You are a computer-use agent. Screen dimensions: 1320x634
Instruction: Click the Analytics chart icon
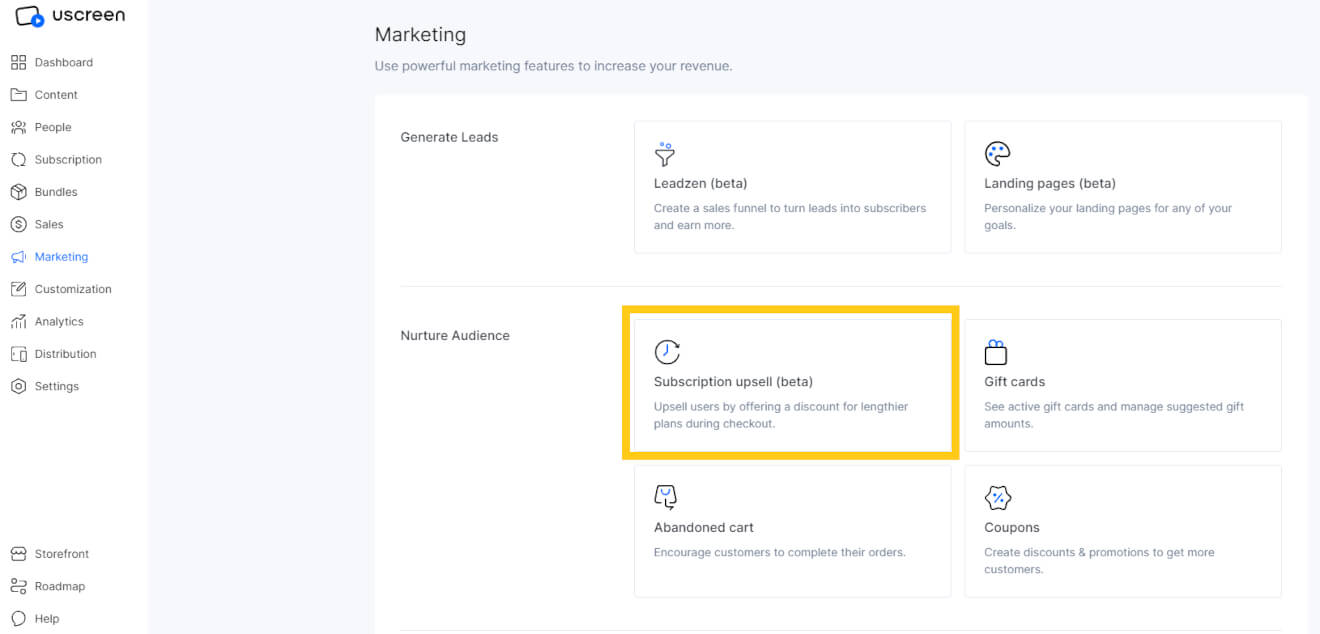[18, 321]
